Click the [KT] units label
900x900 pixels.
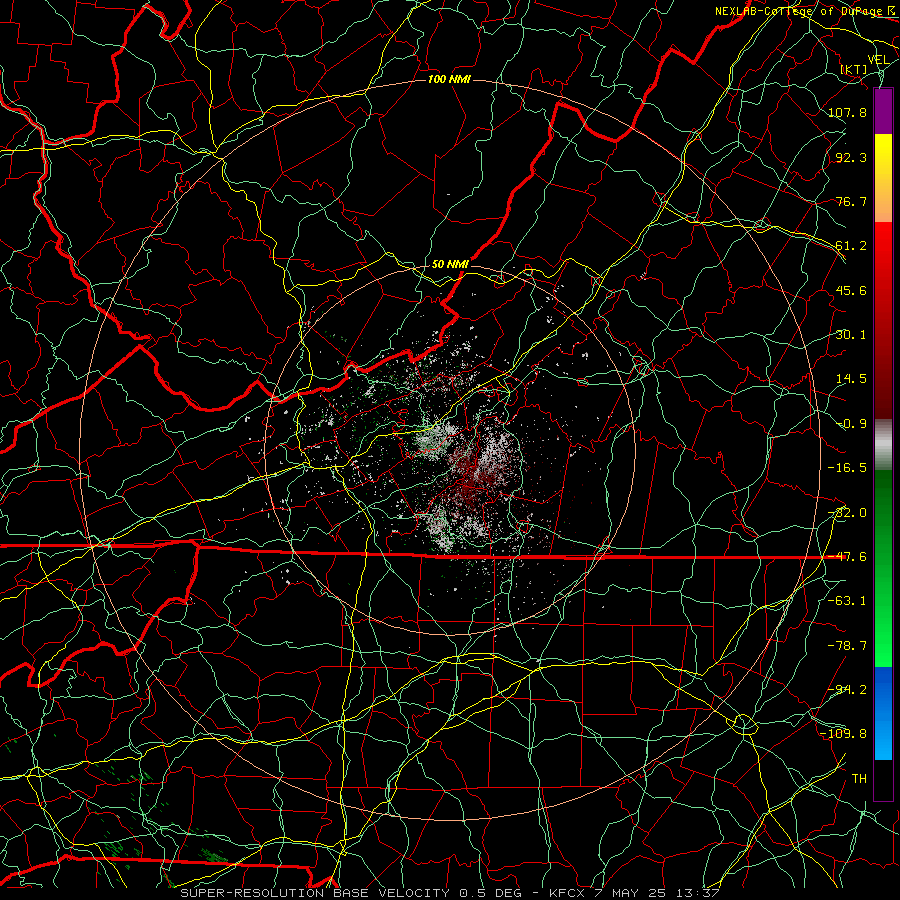tap(854, 69)
